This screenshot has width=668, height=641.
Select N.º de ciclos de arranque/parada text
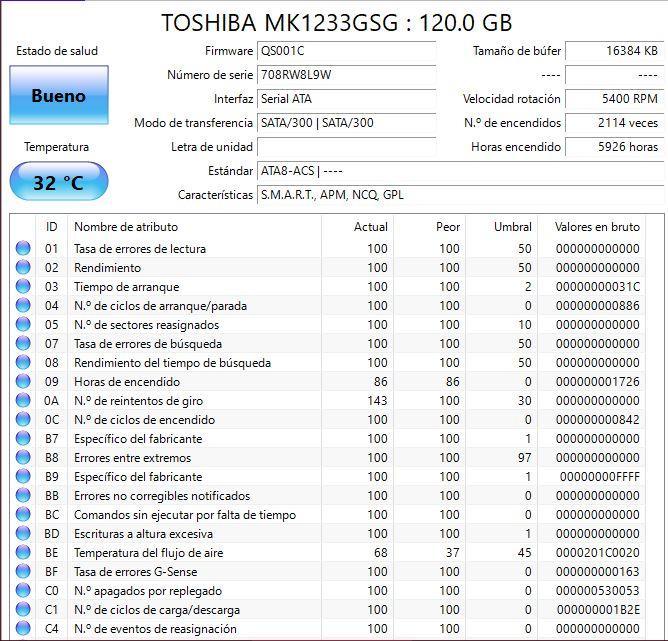pos(160,306)
